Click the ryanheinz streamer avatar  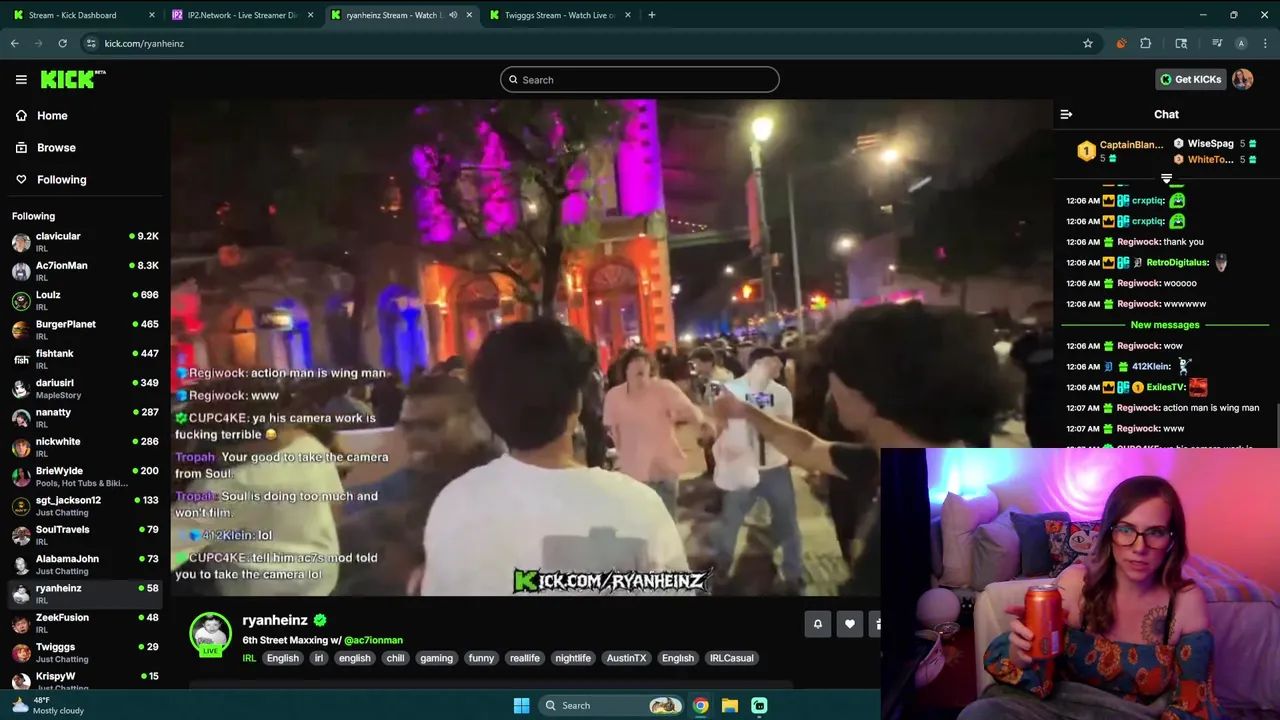pos(210,633)
